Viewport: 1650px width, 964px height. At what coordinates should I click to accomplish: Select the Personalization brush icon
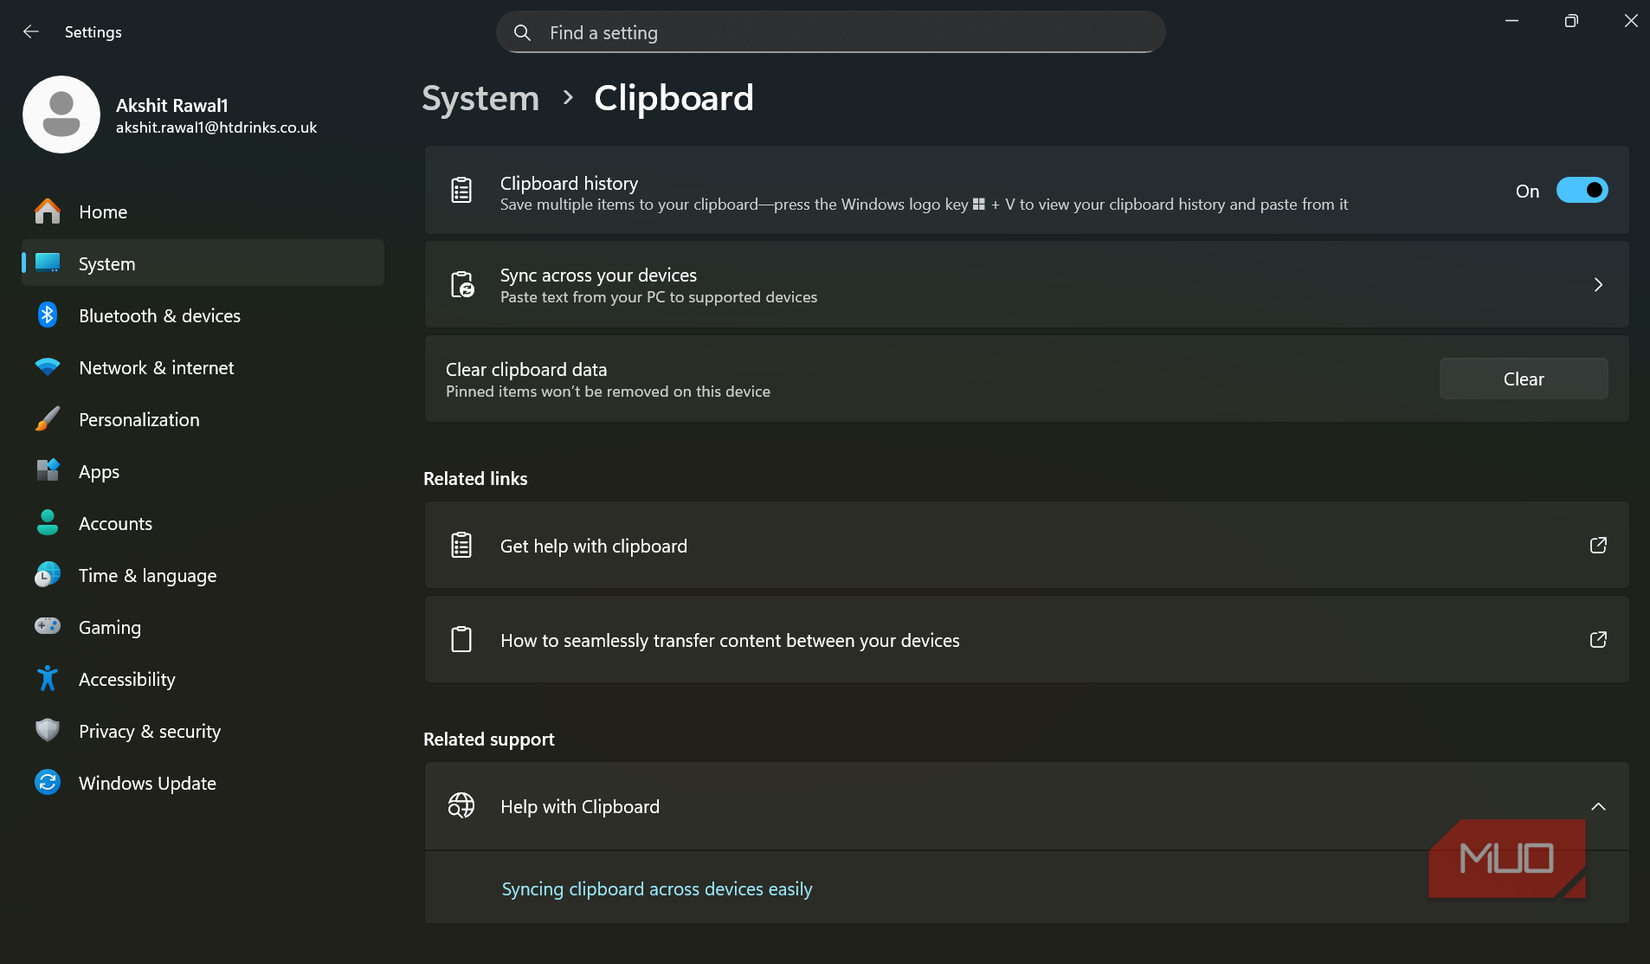pyautogui.click(x=47, y=419)
